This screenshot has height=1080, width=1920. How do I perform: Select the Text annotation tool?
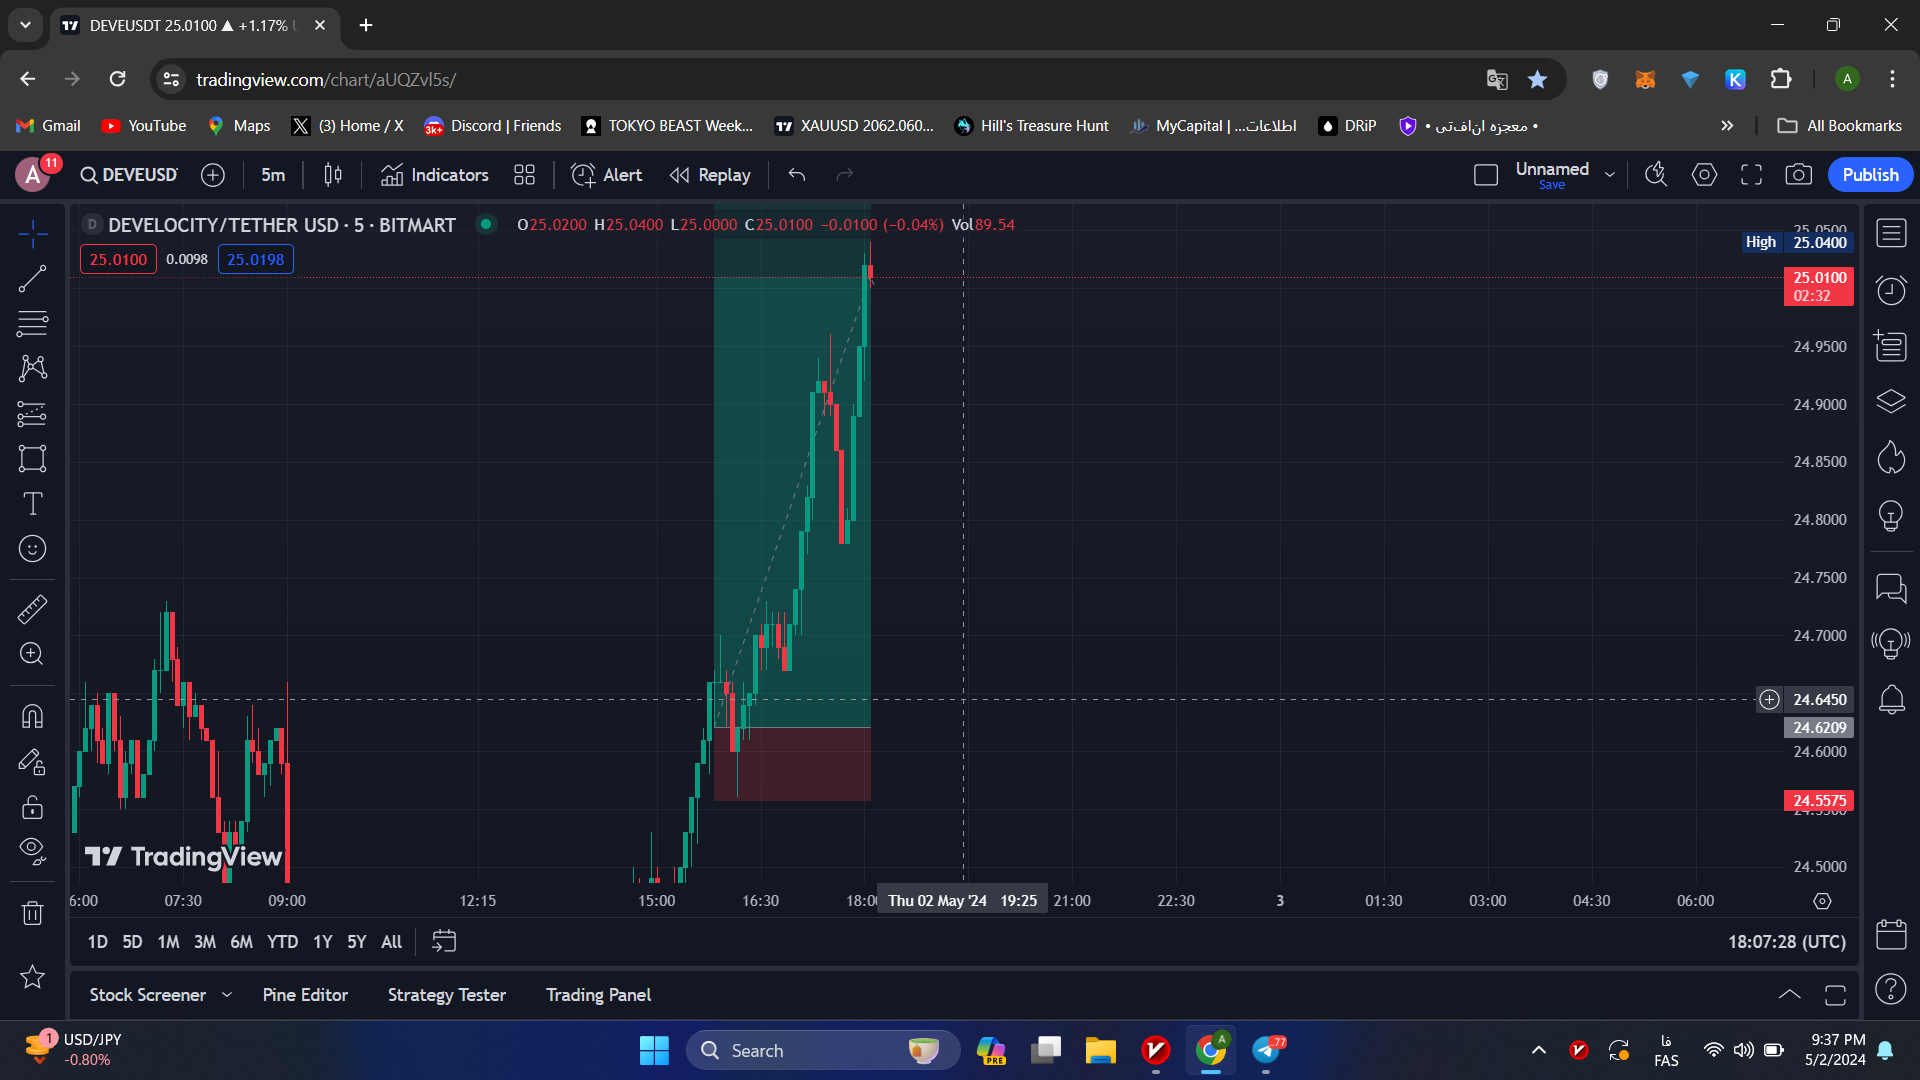[x=32, y=504]
